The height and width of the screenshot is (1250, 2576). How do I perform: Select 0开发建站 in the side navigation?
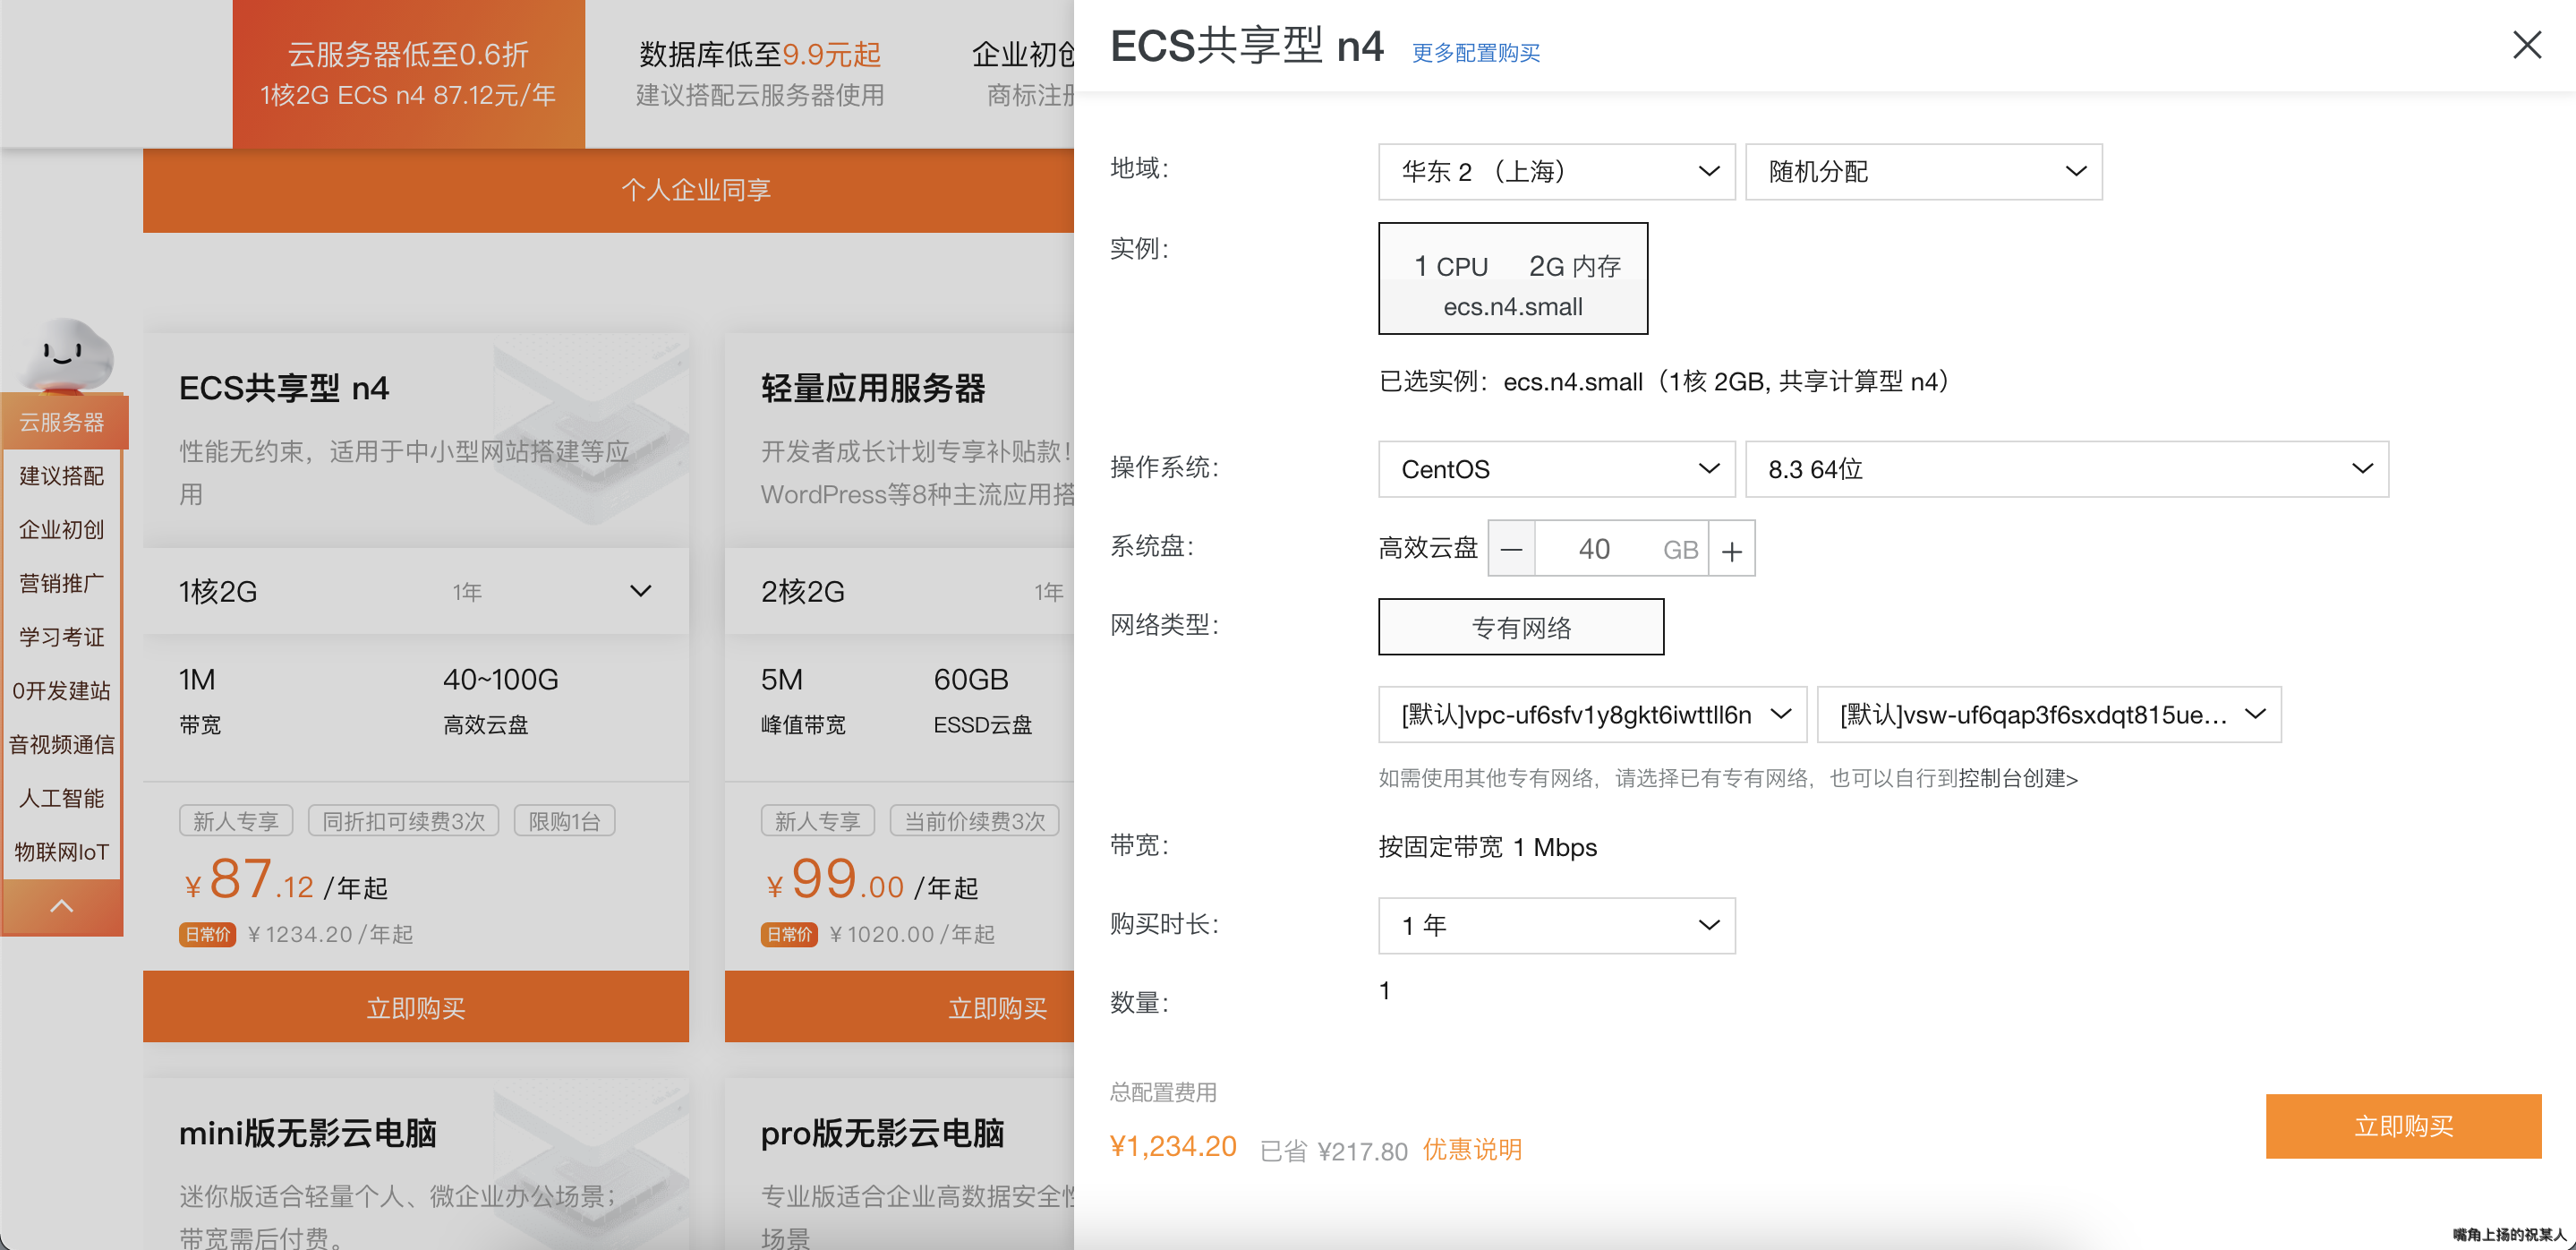[x=62, y=691]
